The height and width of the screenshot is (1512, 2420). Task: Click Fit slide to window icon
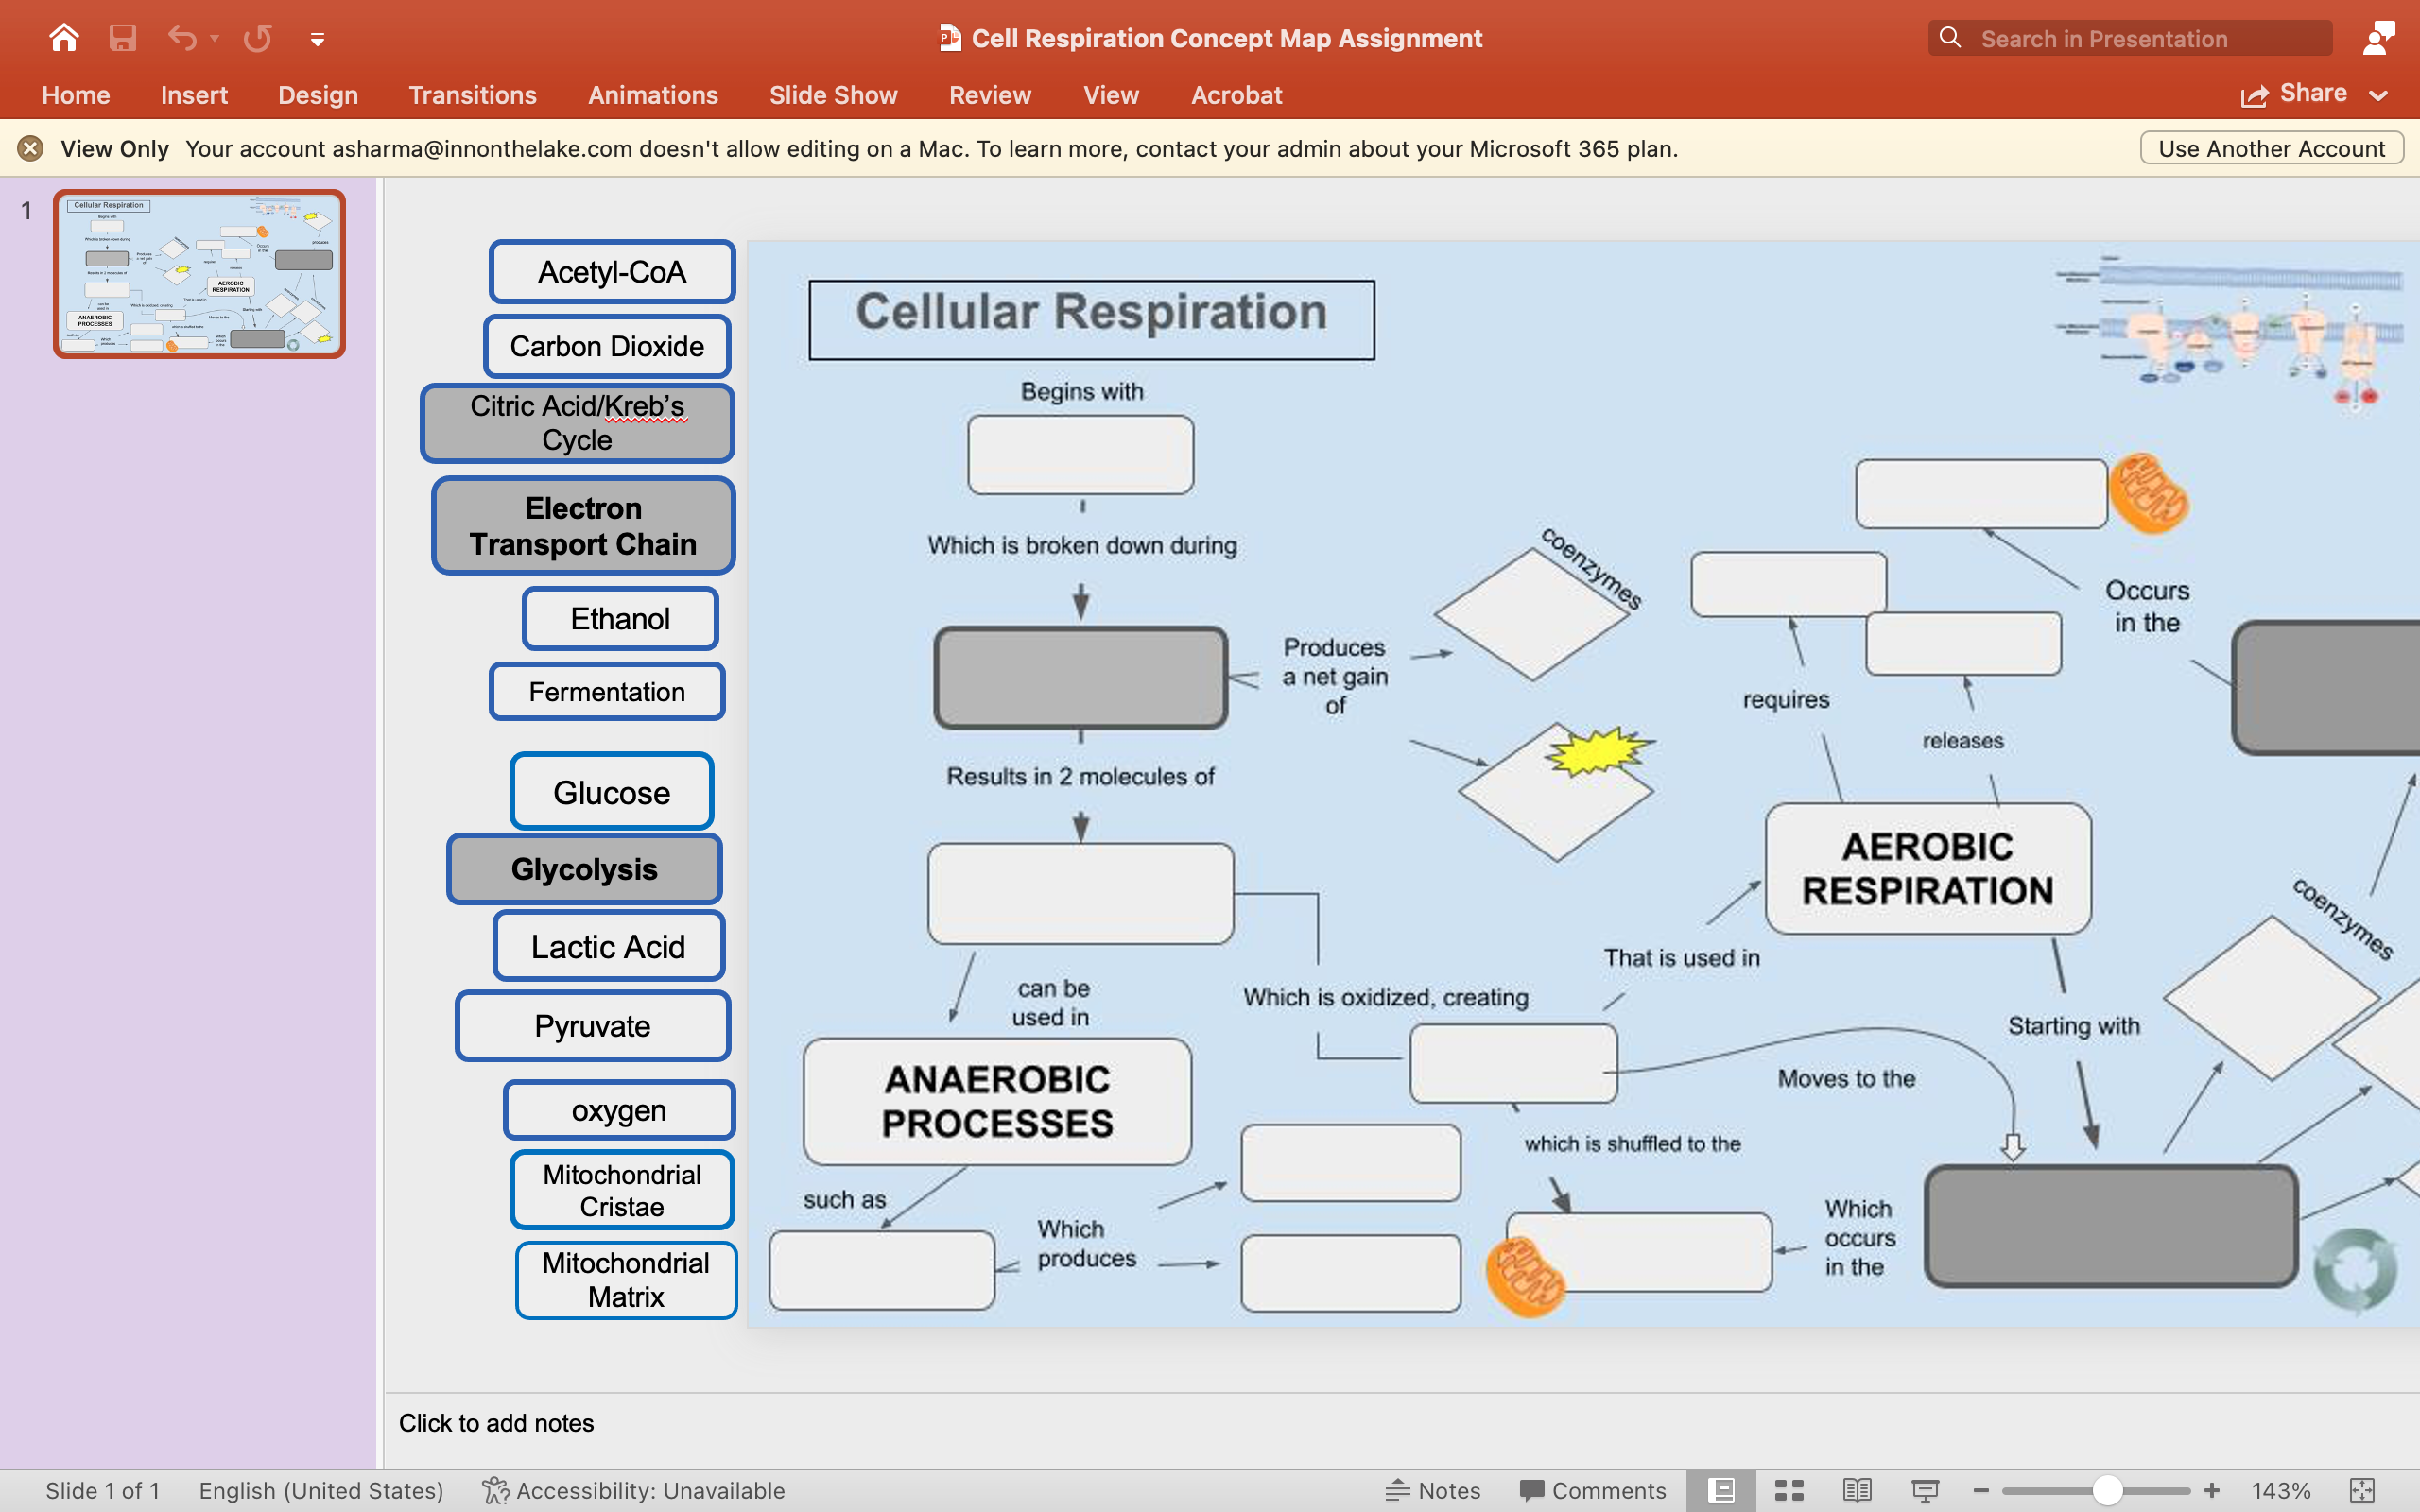pos(2362,1490)
